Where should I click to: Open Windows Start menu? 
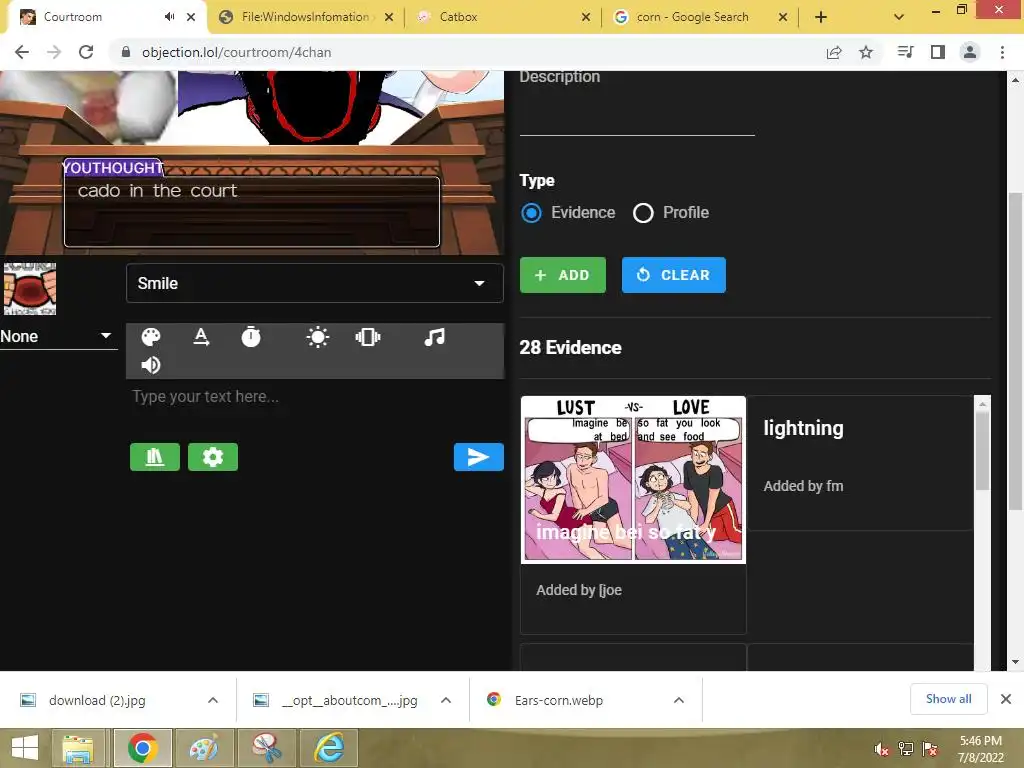point(25,748)
